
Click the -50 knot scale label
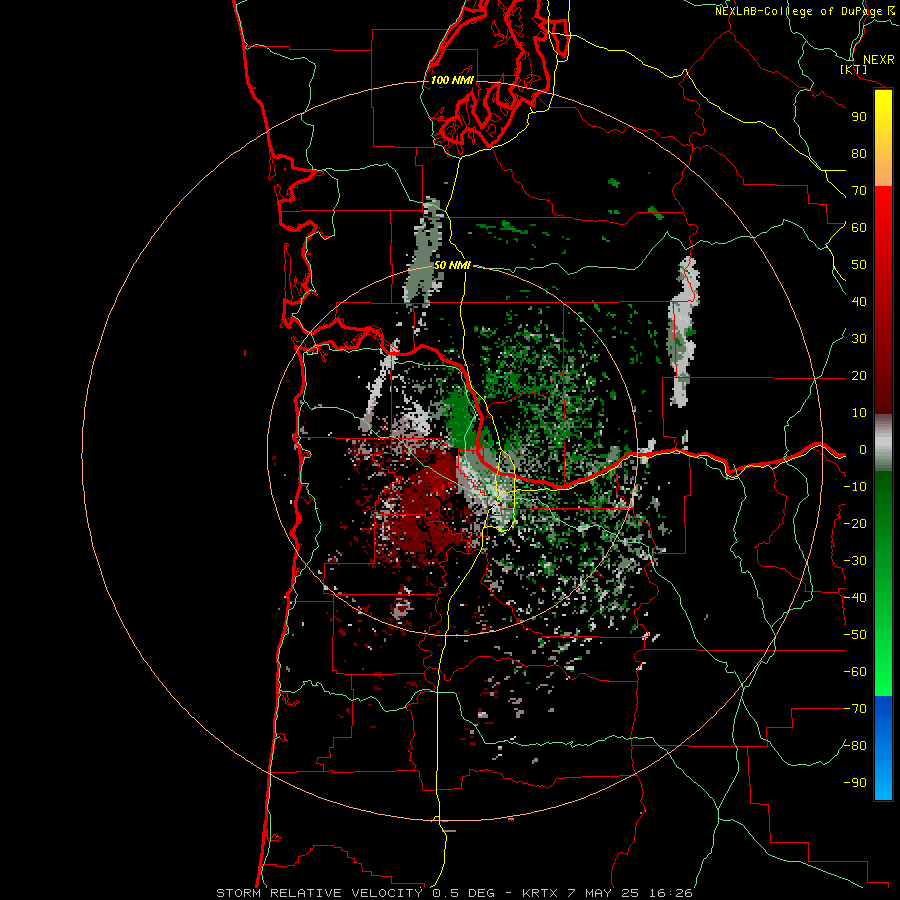pos(855,635)
